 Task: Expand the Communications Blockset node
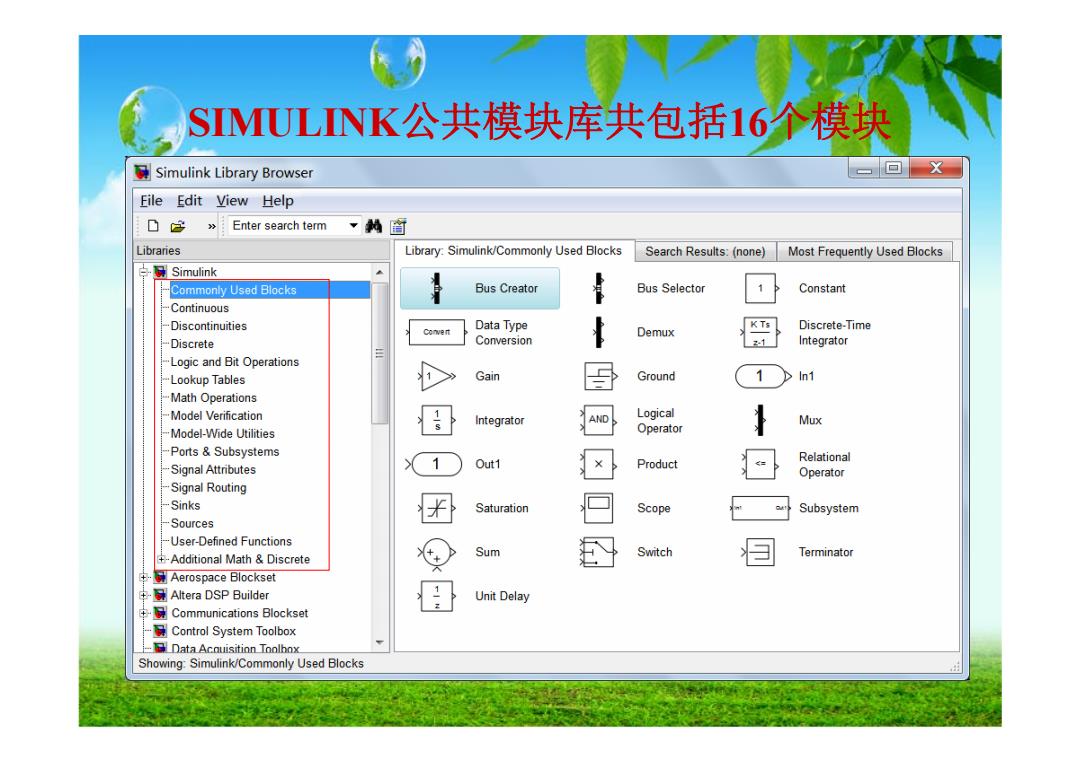point(144,613)
